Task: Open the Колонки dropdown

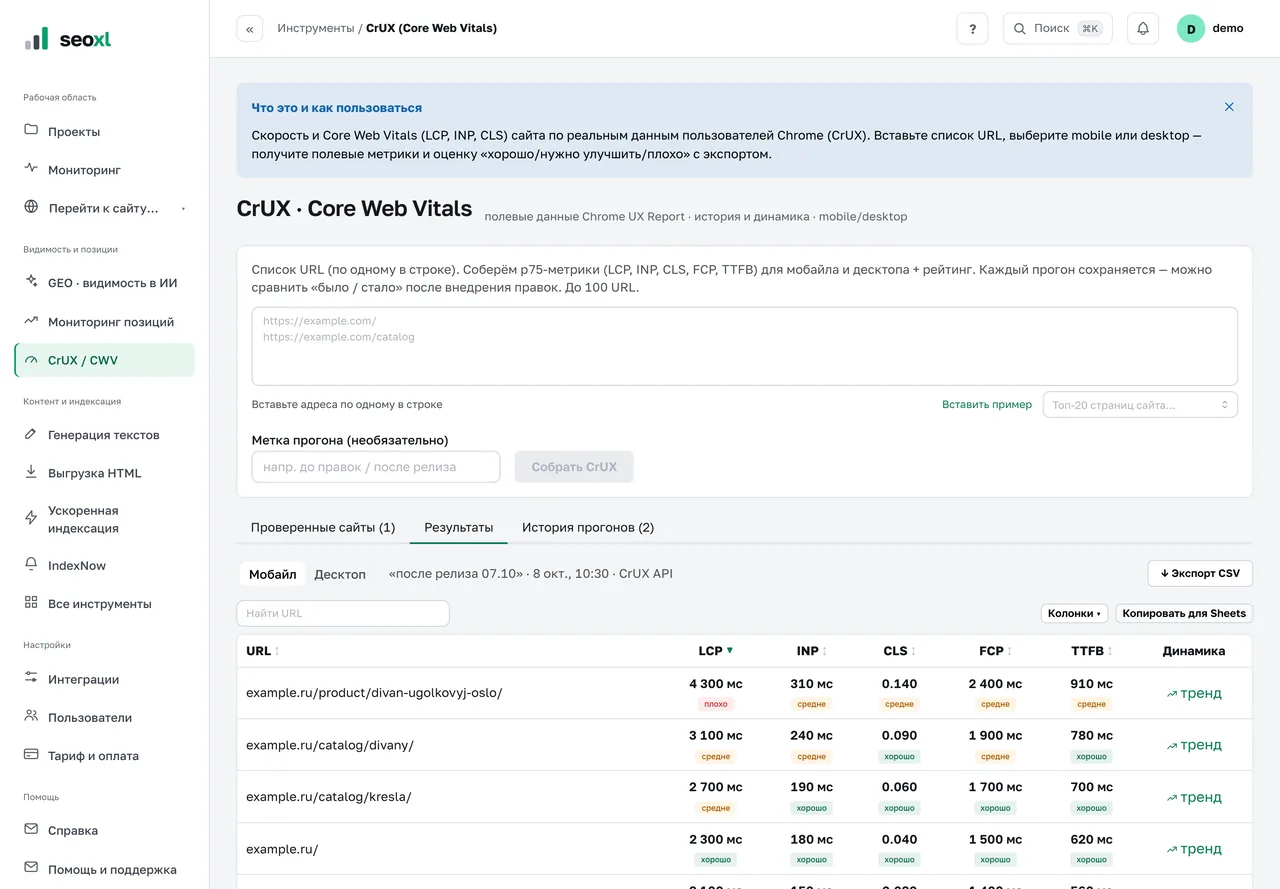Action: (1075, 613)
